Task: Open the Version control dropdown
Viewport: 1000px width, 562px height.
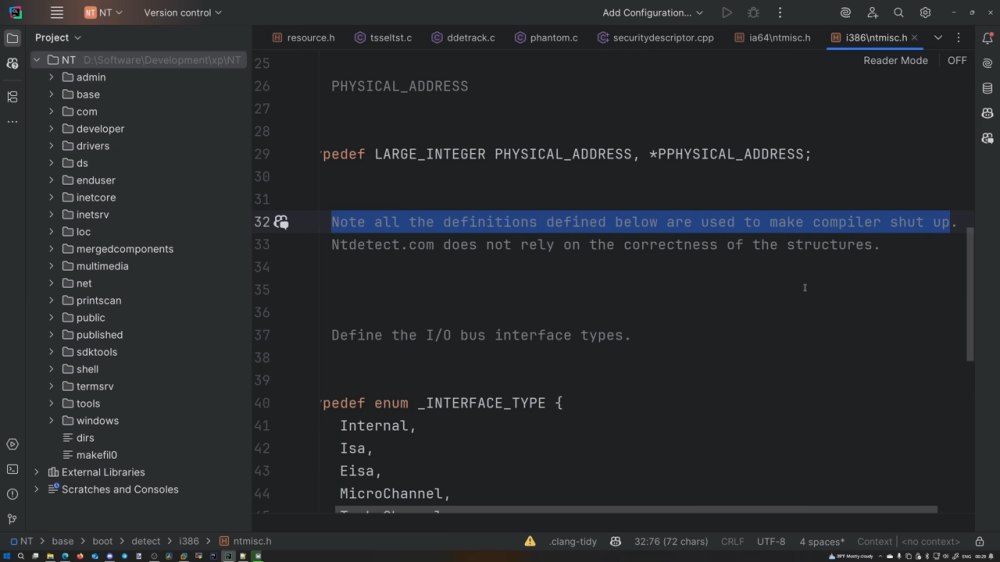Action: tap(182, 13)
